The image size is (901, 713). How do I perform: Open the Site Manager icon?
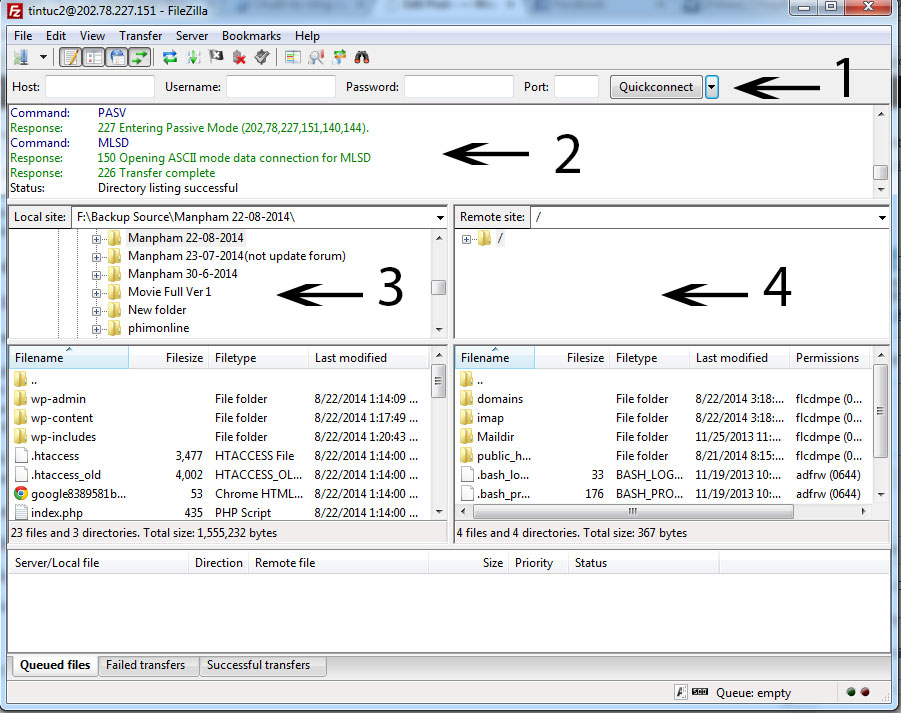(x=22, y=57)
